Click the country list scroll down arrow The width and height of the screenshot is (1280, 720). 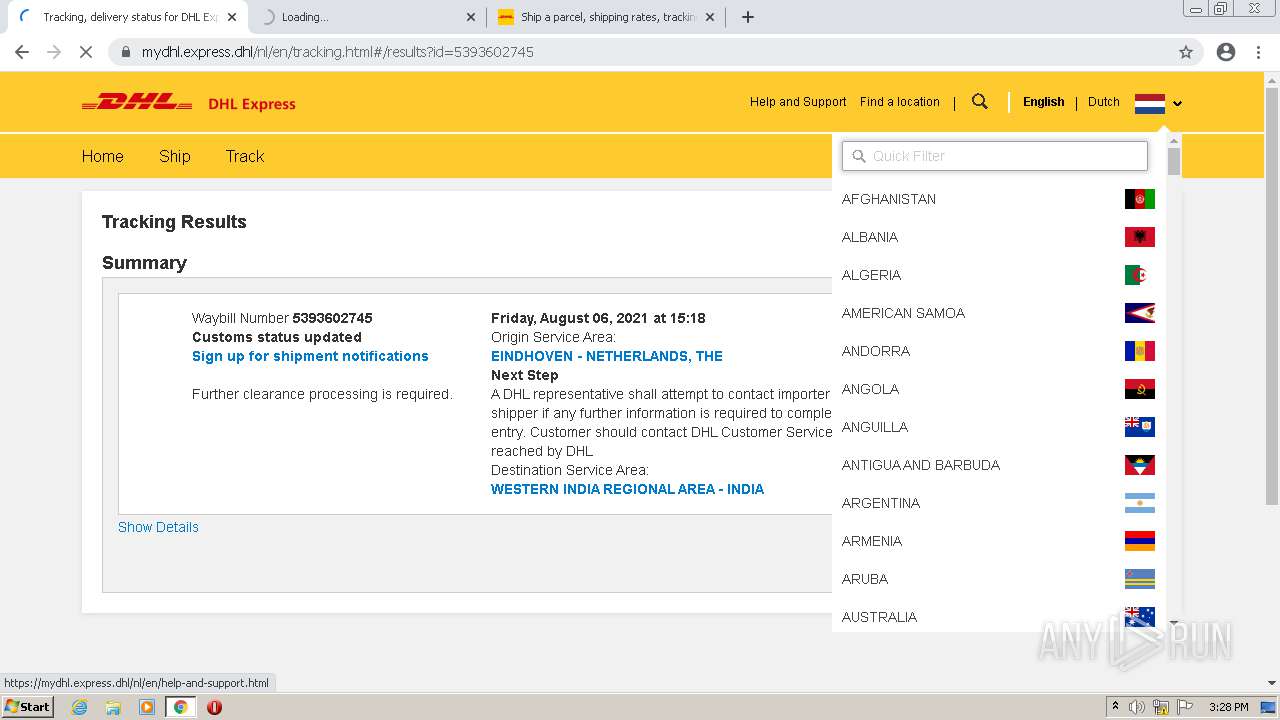[1174, 623]
